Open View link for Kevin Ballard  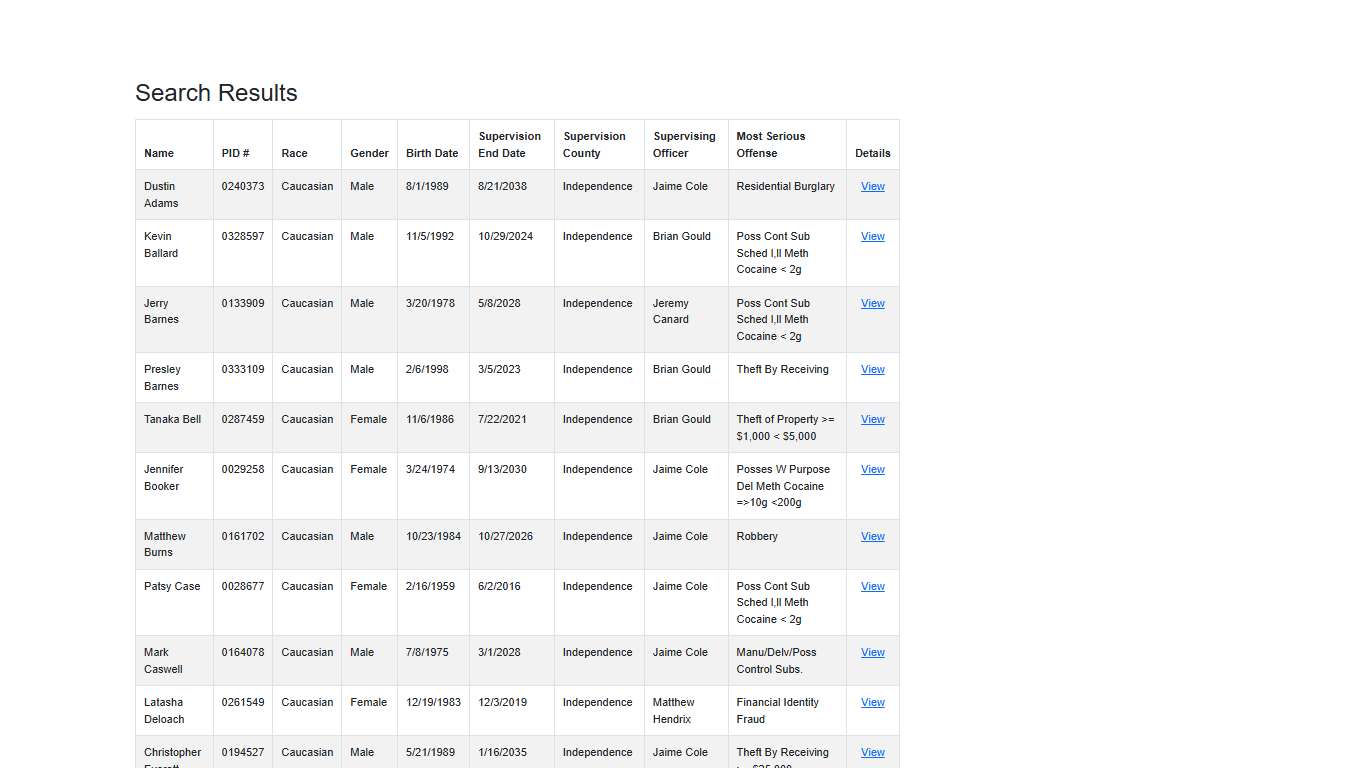pos(872,237)
